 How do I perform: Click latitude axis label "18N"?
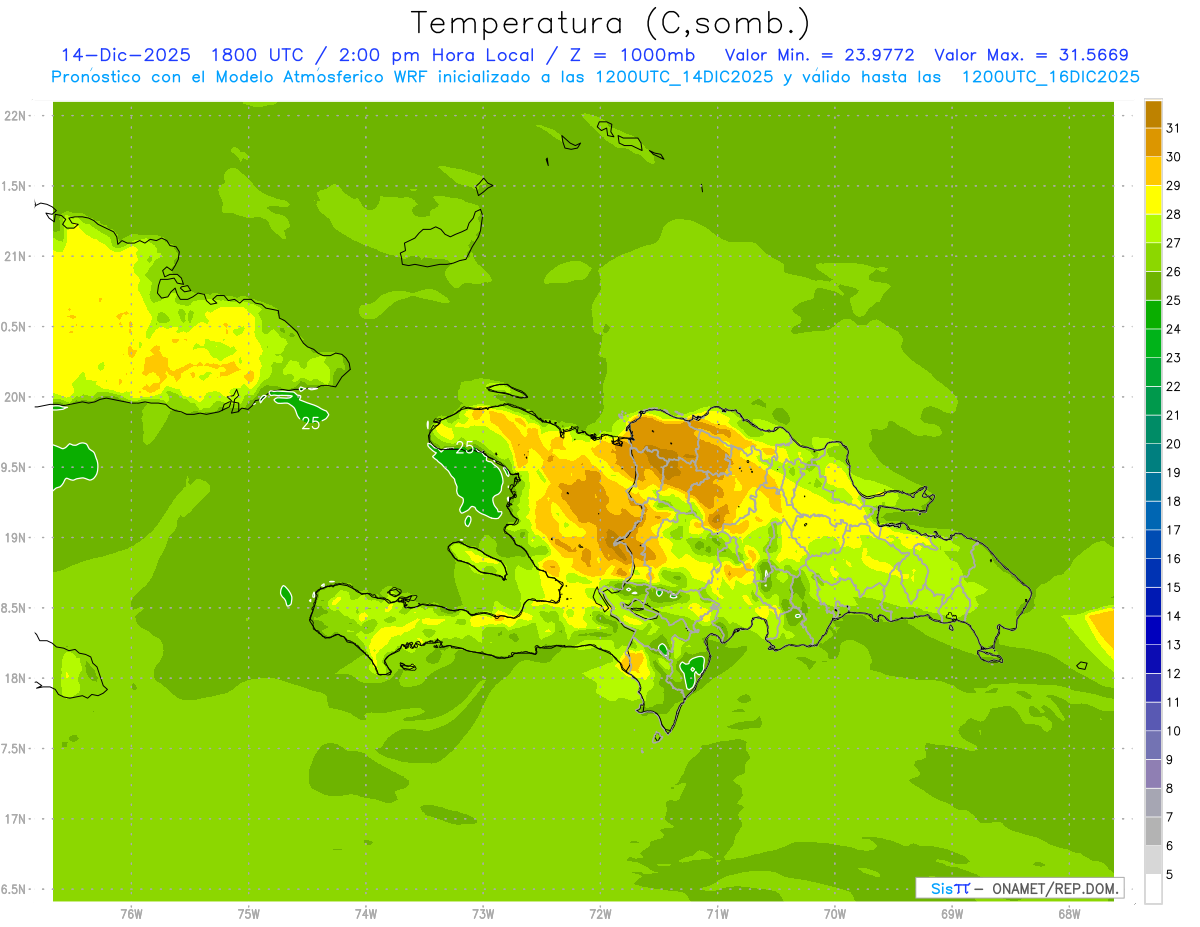16,678
